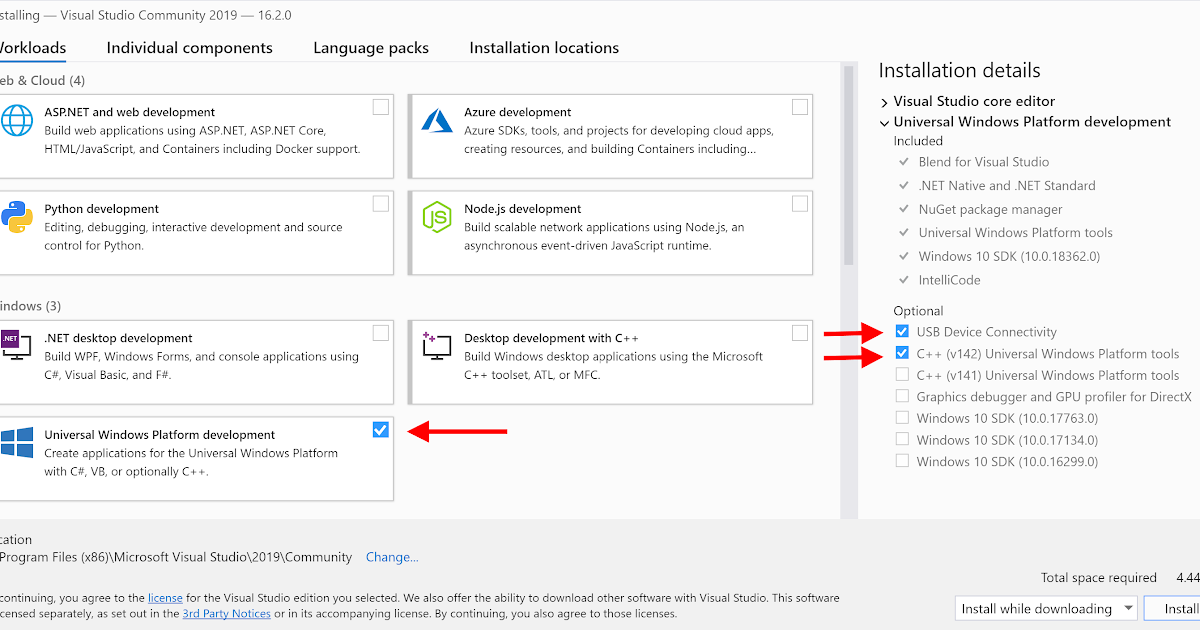Click the ASP.NET globe icon
This screenshot has height=630, width=1200.
[17, 120]
